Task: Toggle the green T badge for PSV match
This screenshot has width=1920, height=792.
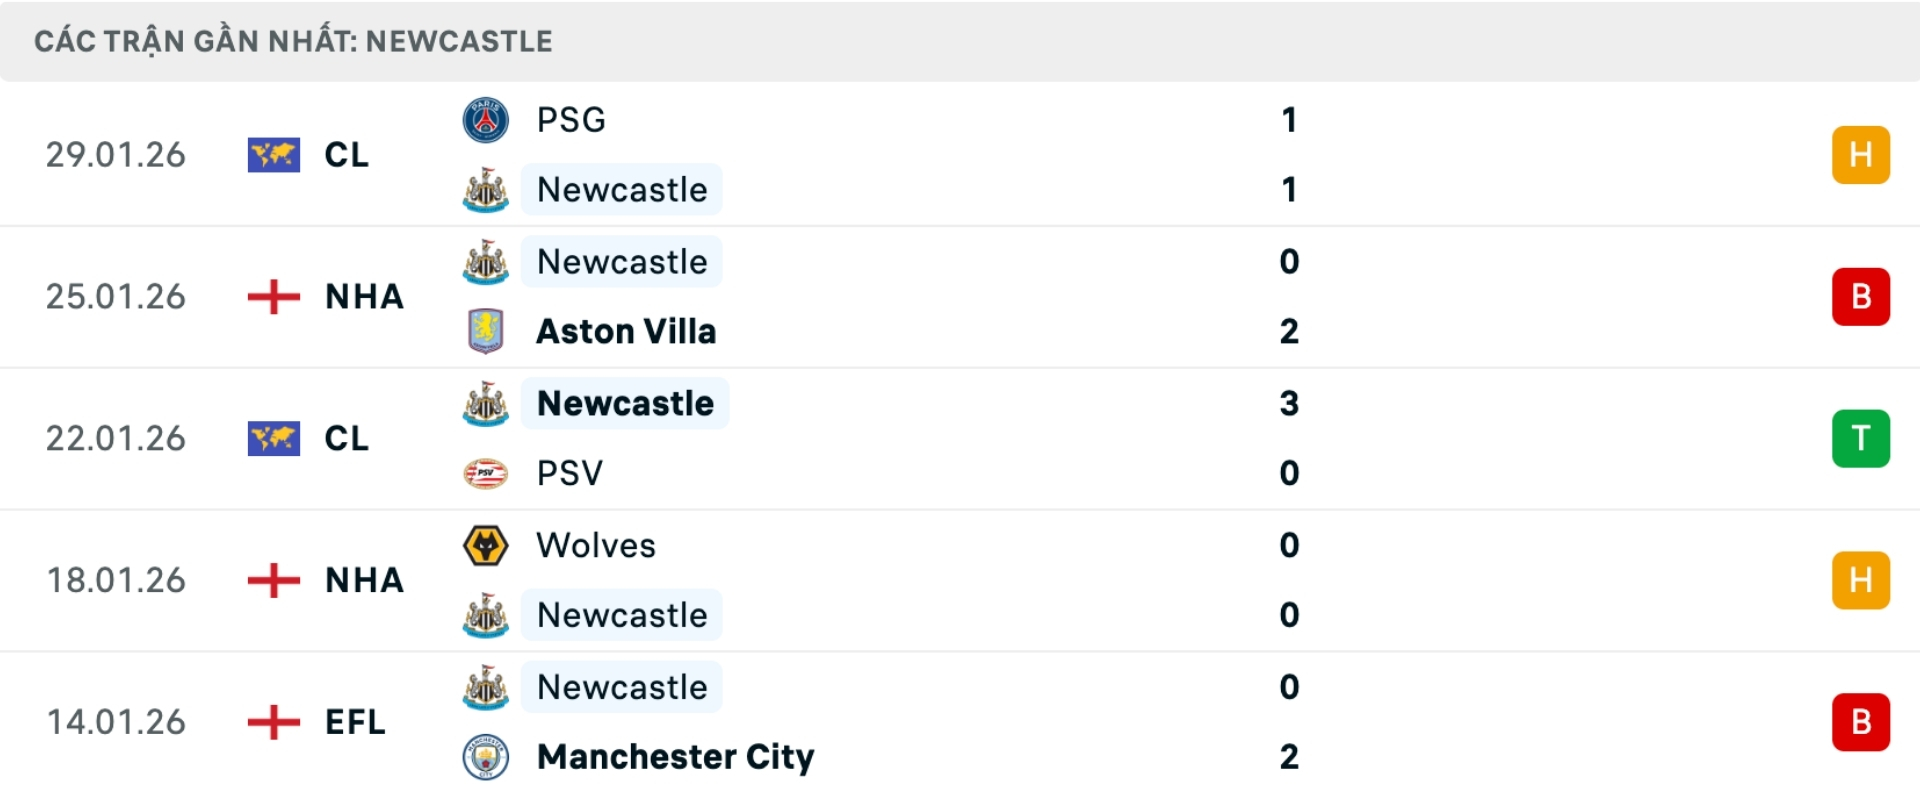Action: 1861,438
